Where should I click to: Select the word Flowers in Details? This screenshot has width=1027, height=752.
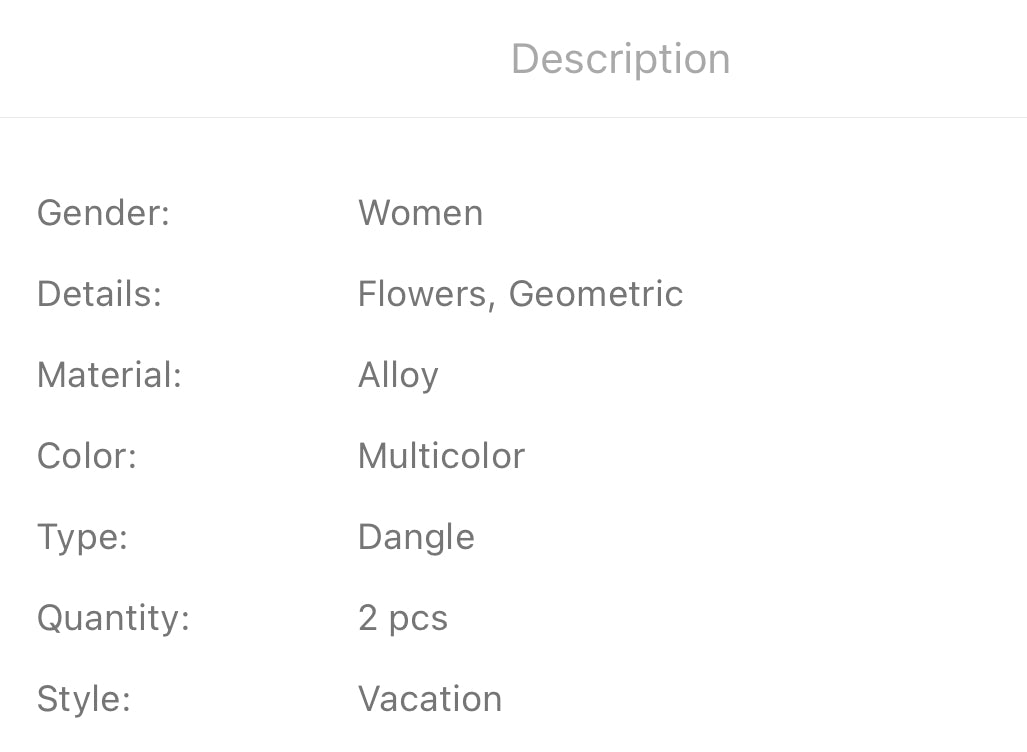423,294
